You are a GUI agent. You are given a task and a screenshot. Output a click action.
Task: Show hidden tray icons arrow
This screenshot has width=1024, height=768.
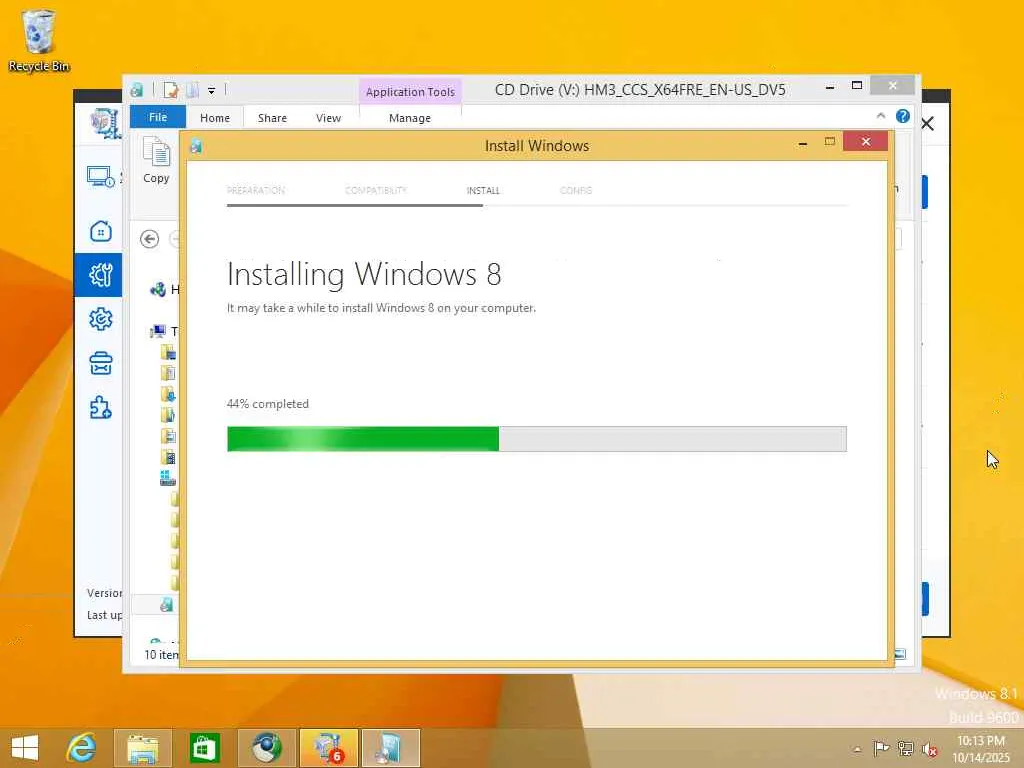(857, 749)
